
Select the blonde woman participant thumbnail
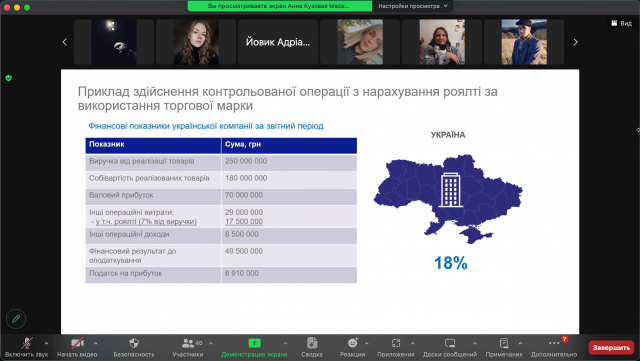[x=360, y=42]
